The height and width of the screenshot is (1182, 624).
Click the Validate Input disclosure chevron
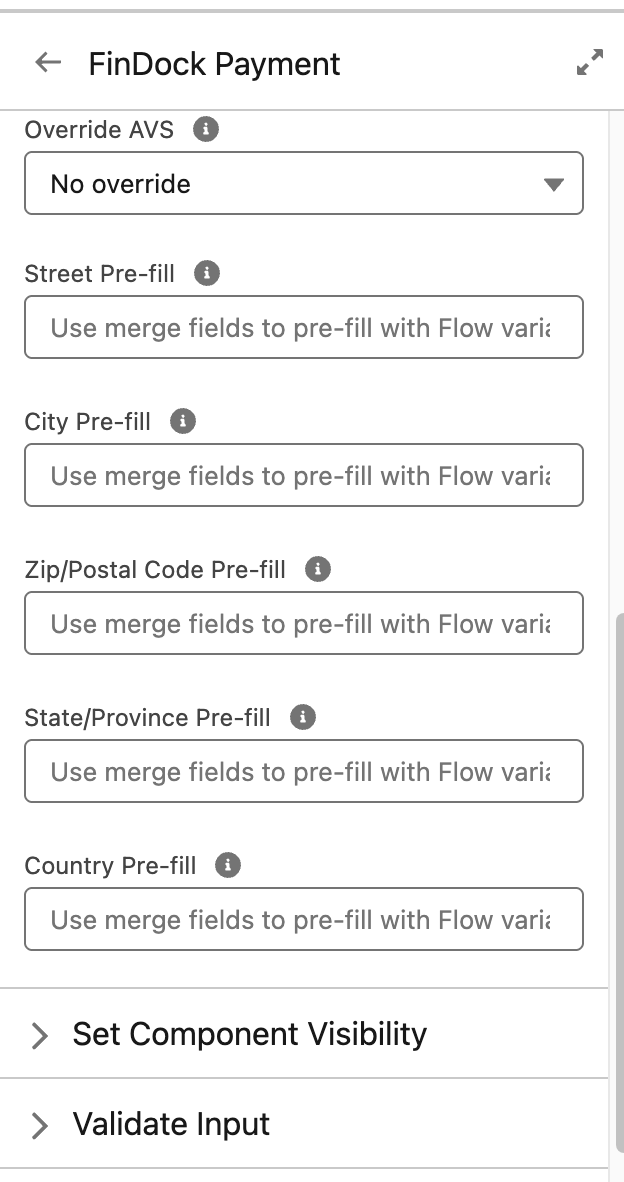[38, 1125]
